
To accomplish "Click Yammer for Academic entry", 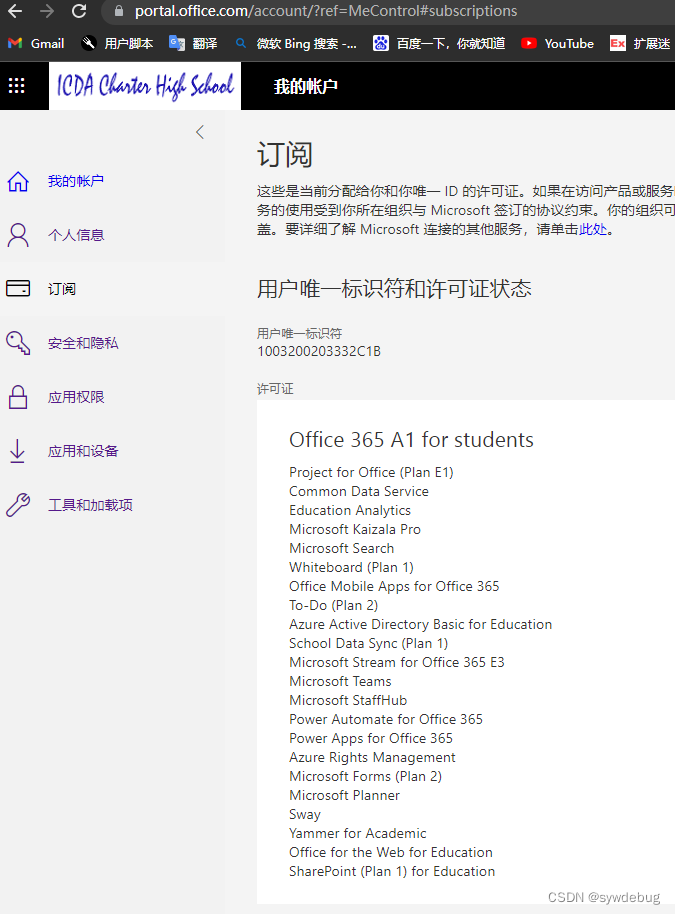I will [x=357, y=834].
